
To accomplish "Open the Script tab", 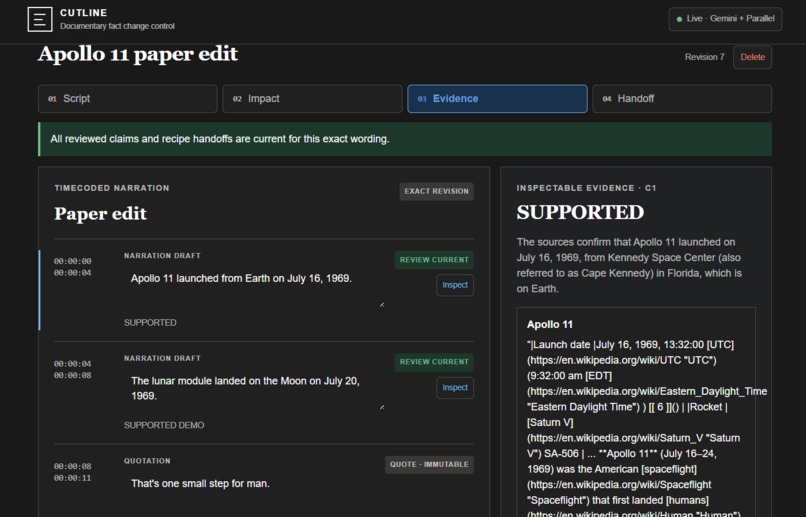I will 127,99.
